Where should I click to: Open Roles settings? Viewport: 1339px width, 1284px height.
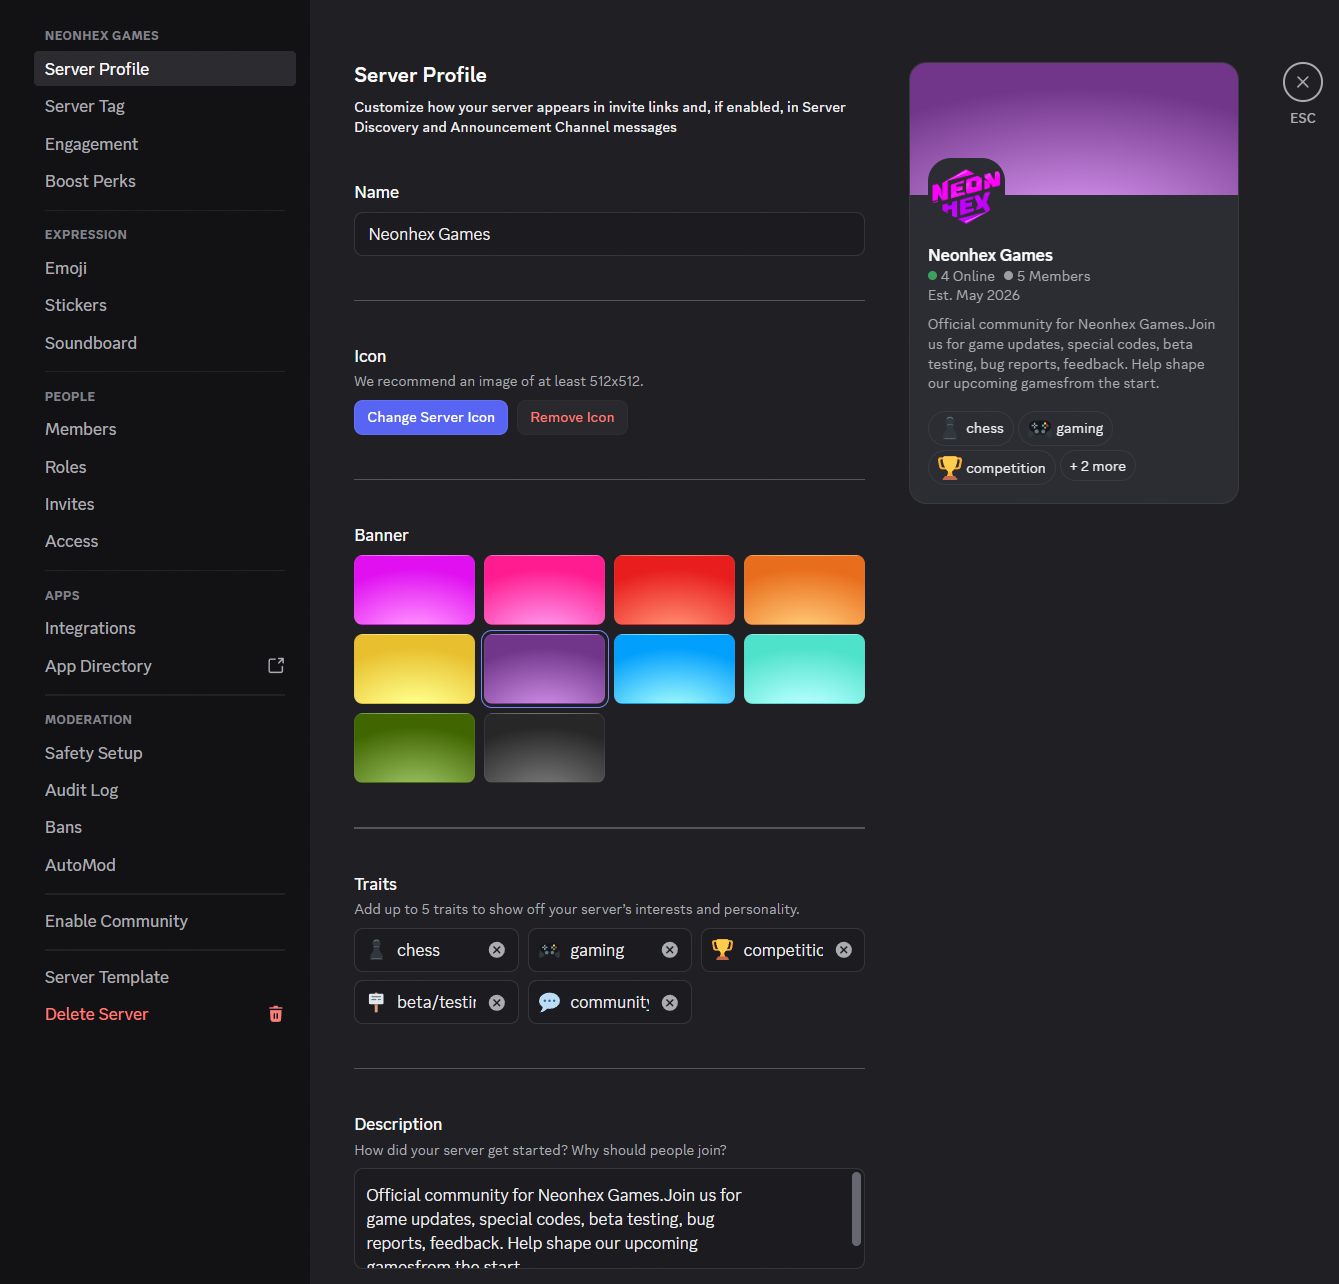click(165, 467)
